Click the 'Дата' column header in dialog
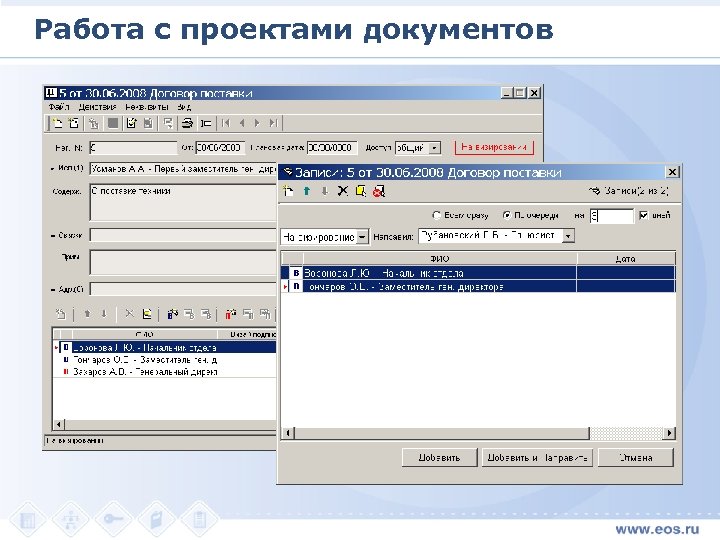The height and width of the screenshot is (540, 720). pyautogui.click(x=625, y=259)
